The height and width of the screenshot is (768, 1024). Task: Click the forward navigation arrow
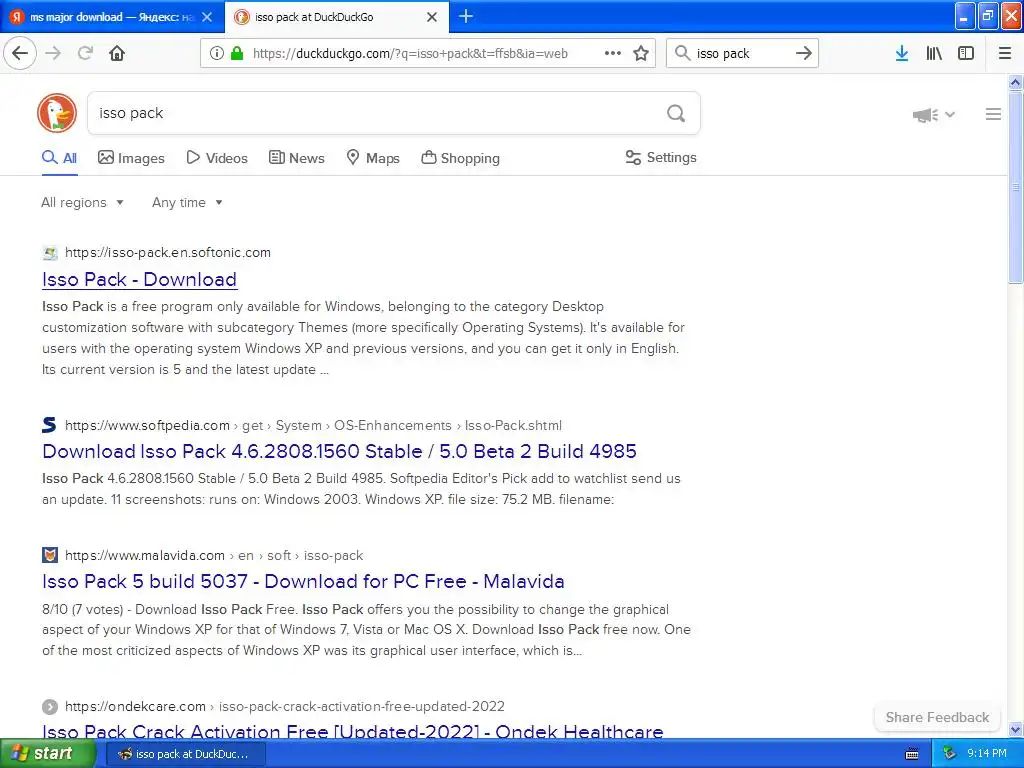coord(54,53)
